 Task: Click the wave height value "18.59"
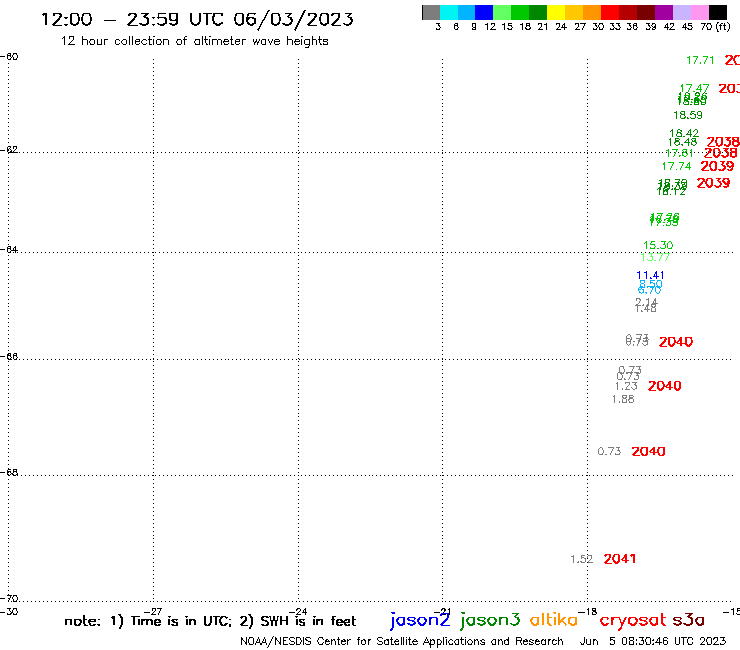[688, 115]
